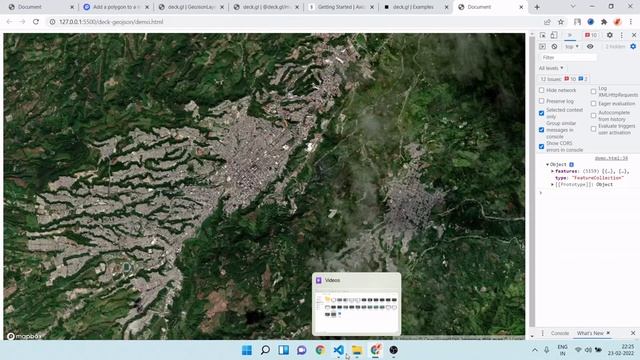
Task: Share this page using the address bar icon
Action: pyautogui.click(x=547, y=22)
